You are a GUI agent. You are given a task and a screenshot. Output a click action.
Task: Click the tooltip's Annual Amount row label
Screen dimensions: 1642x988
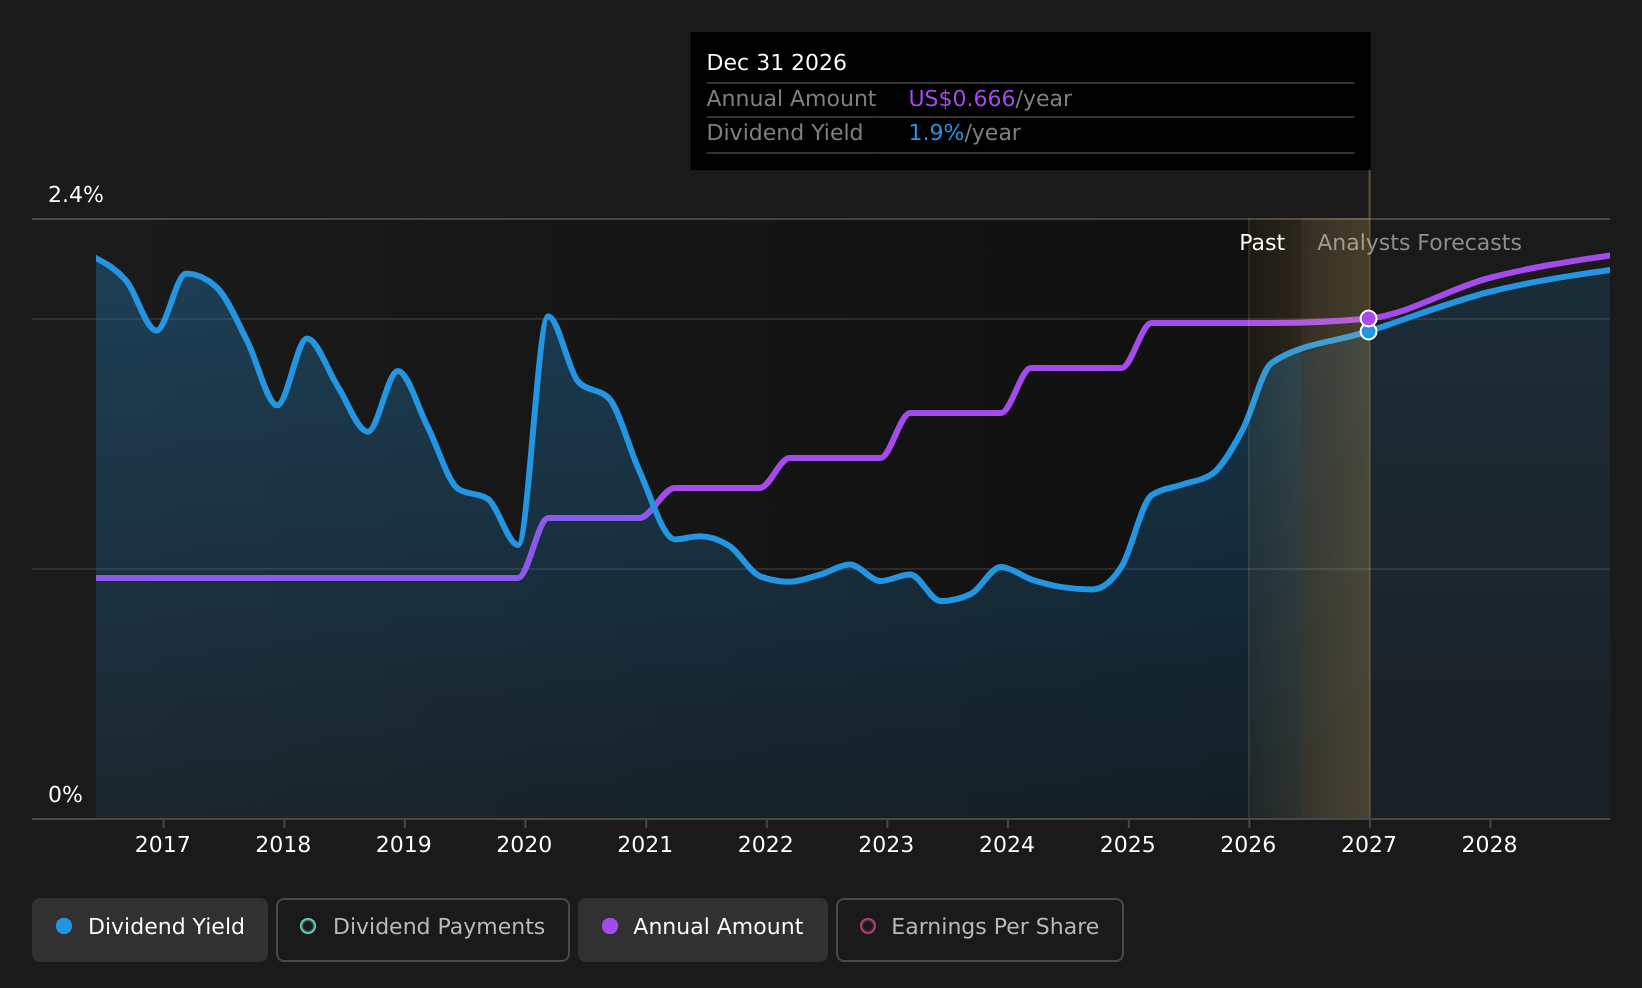point(791,99)
